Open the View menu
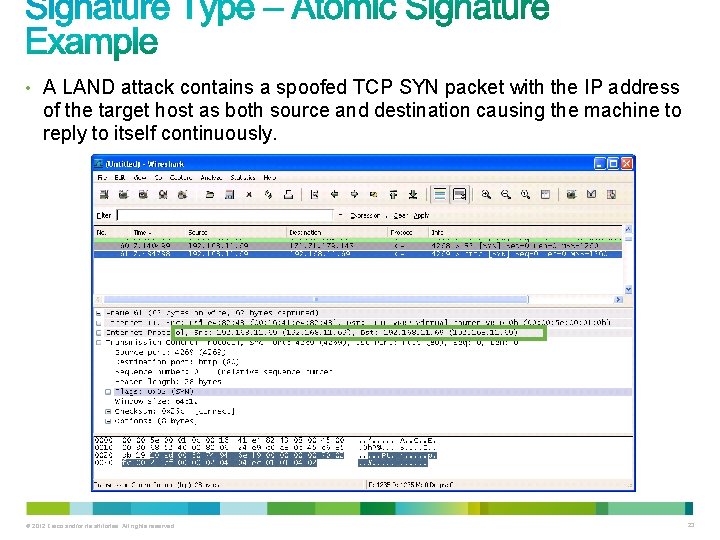Image resolution: width=720 pixels, height=540 pixels. pyautogui.click(x=140, y=178)
